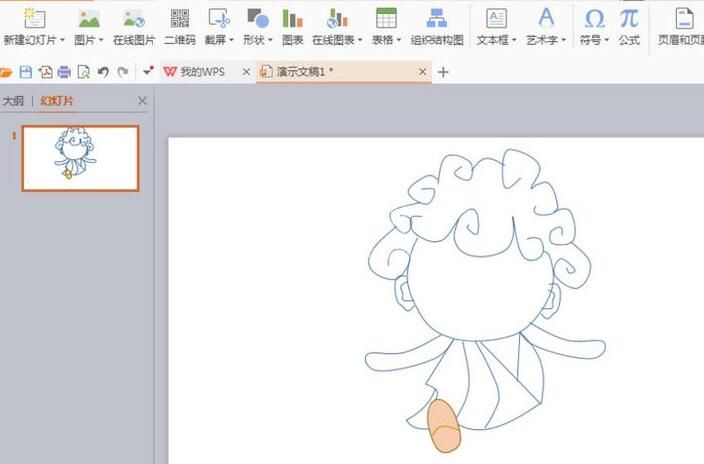Export to PDF icon in quick toolbar
Screen dimensions: 704x464
(45, 72)
